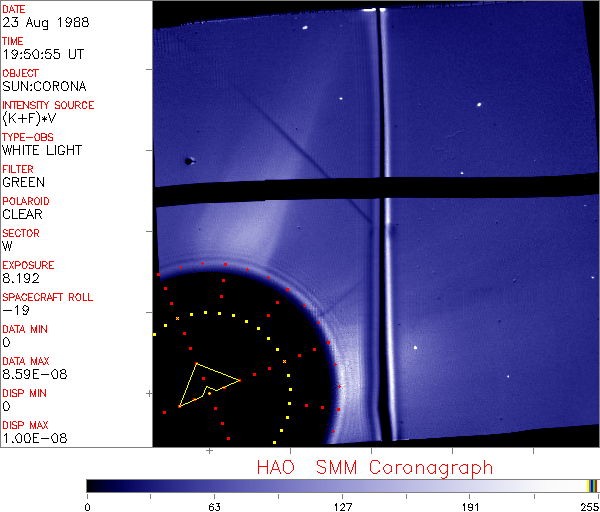This screenshot has width=600, height=512.
Task: Click the SUN:CORONA object value
Action: tap(42, 87)
